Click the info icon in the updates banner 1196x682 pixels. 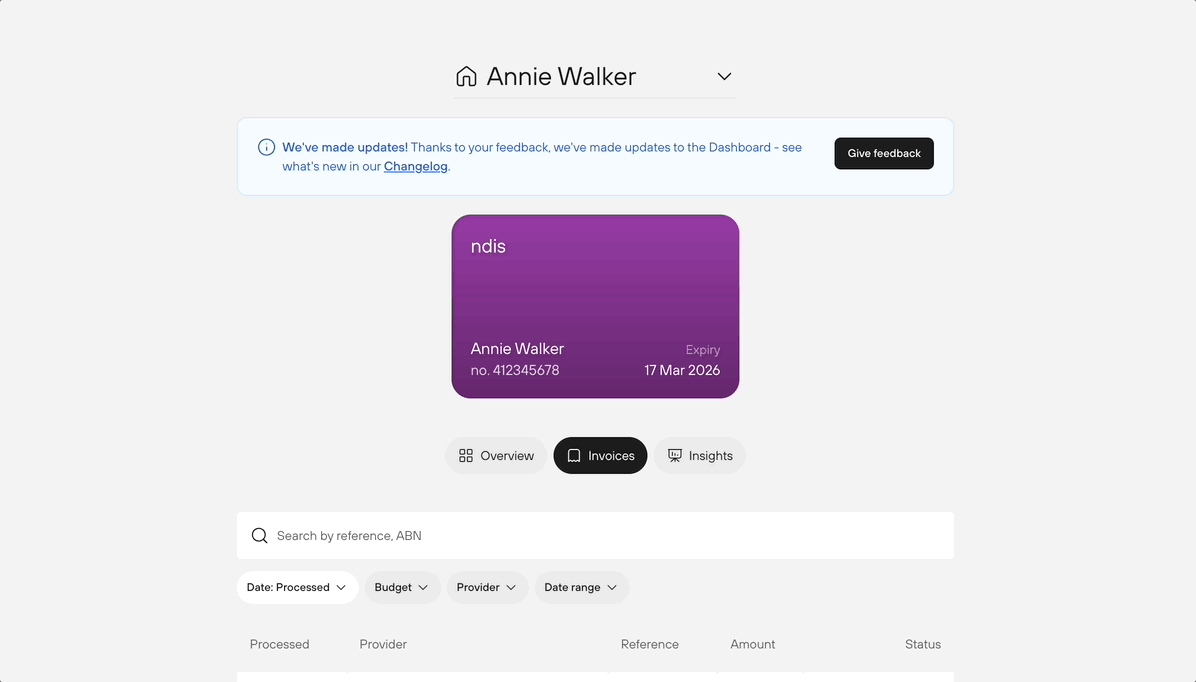click(x=266, y=147)
